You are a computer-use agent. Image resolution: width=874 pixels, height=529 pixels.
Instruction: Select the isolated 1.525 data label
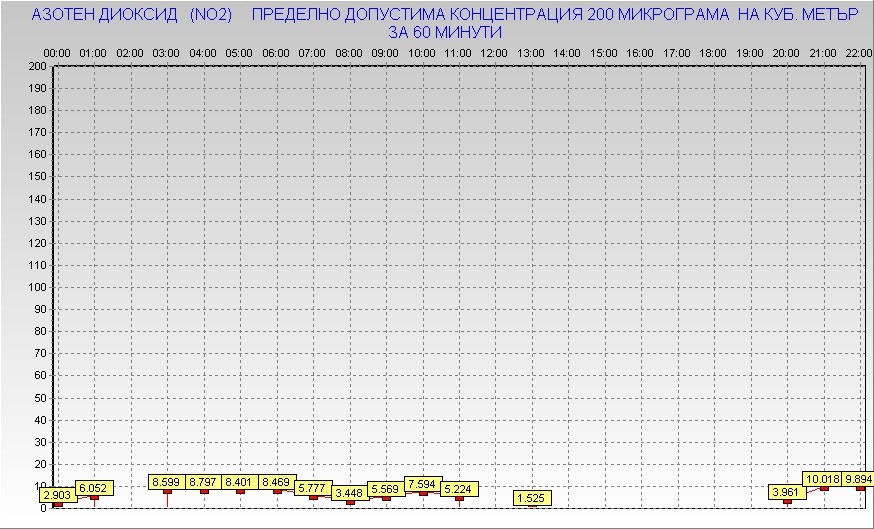click(533, 497)
